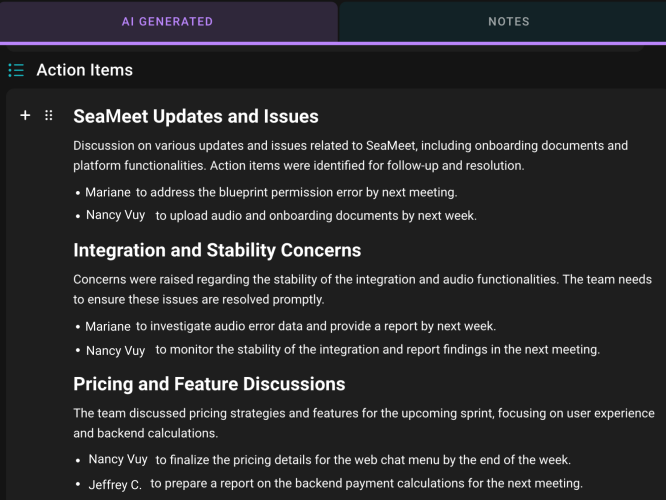The image size is (666, 500).
Task: Select the Action Items section title
Action: click(x=84, y=70)
